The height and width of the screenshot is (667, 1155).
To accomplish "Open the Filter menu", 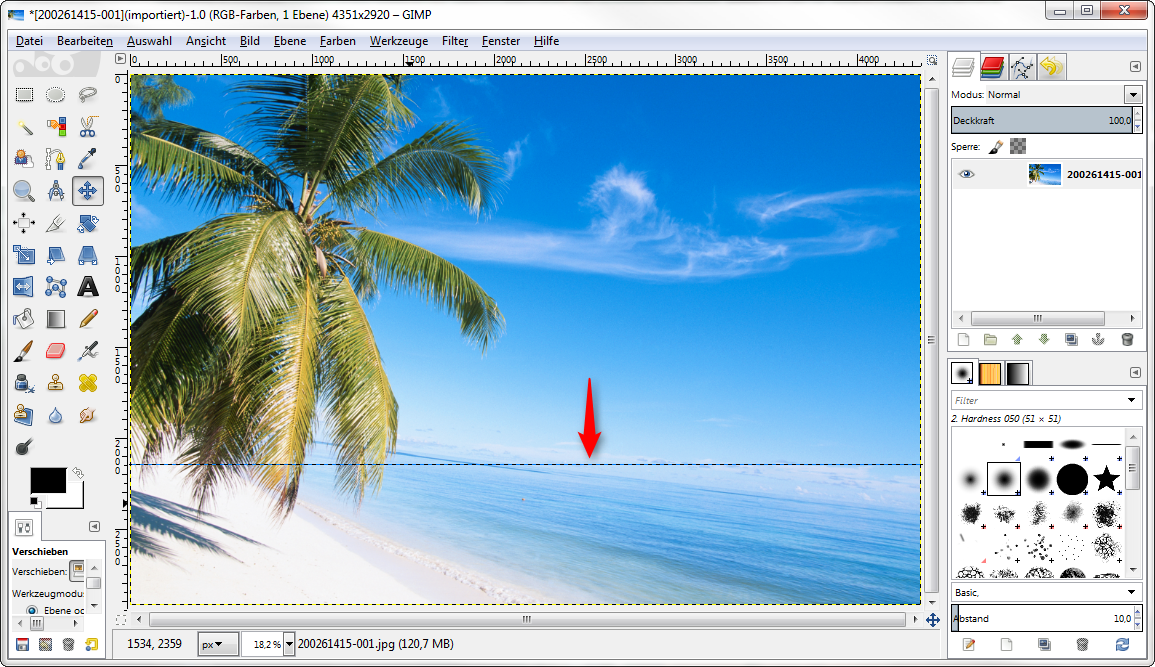I will 455,41.
